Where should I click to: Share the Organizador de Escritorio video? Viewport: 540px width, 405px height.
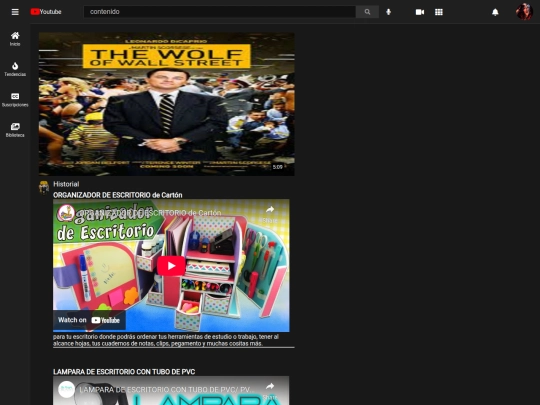[x=270, y=214]
